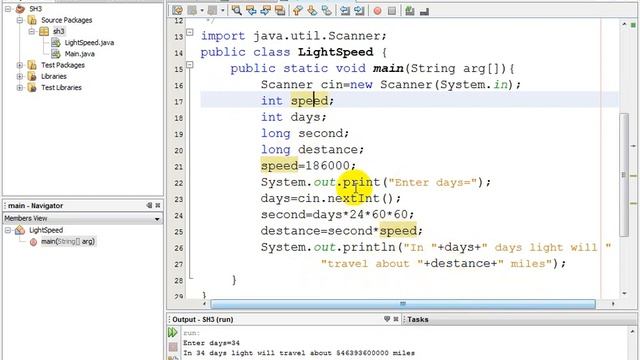The width and height of the screenshot is (640, 360).
Task: Select the sh3 package
Action: (x=59, y=31)
